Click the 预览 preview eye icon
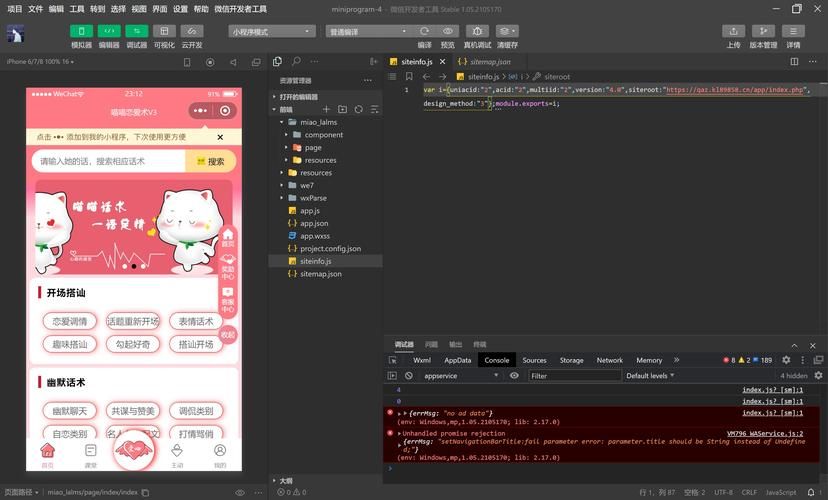The height and width of the screenshot is (500, 828). pos(447,32)
